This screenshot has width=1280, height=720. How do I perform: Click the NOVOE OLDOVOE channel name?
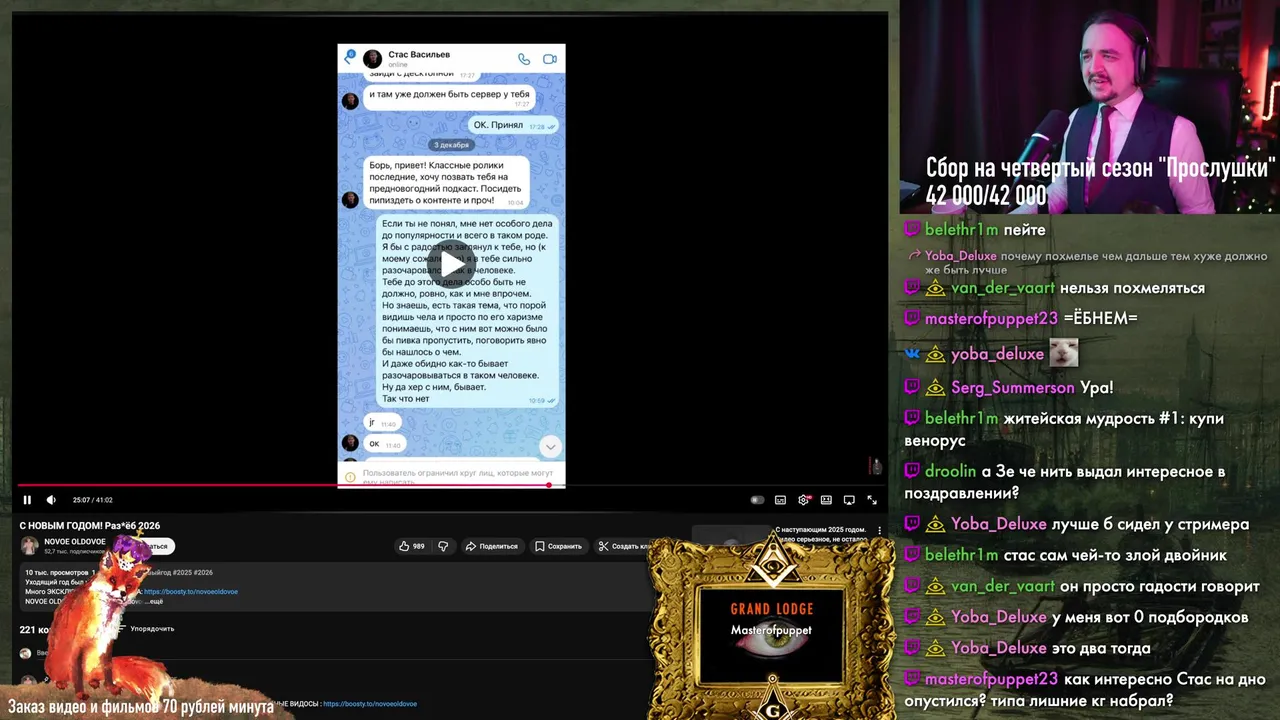pos(75,541)
